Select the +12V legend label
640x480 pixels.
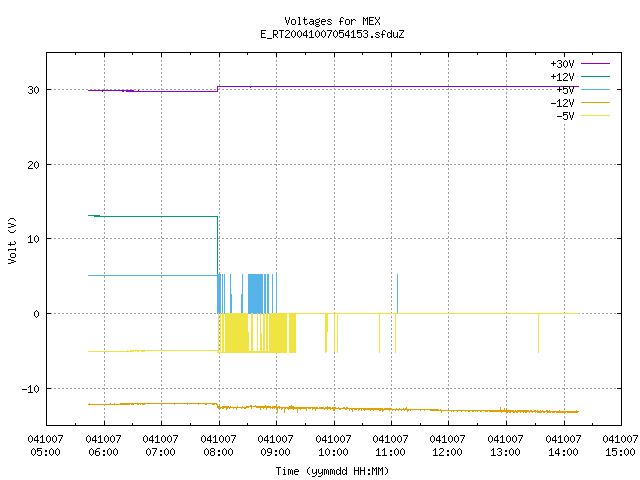point(562,77)
